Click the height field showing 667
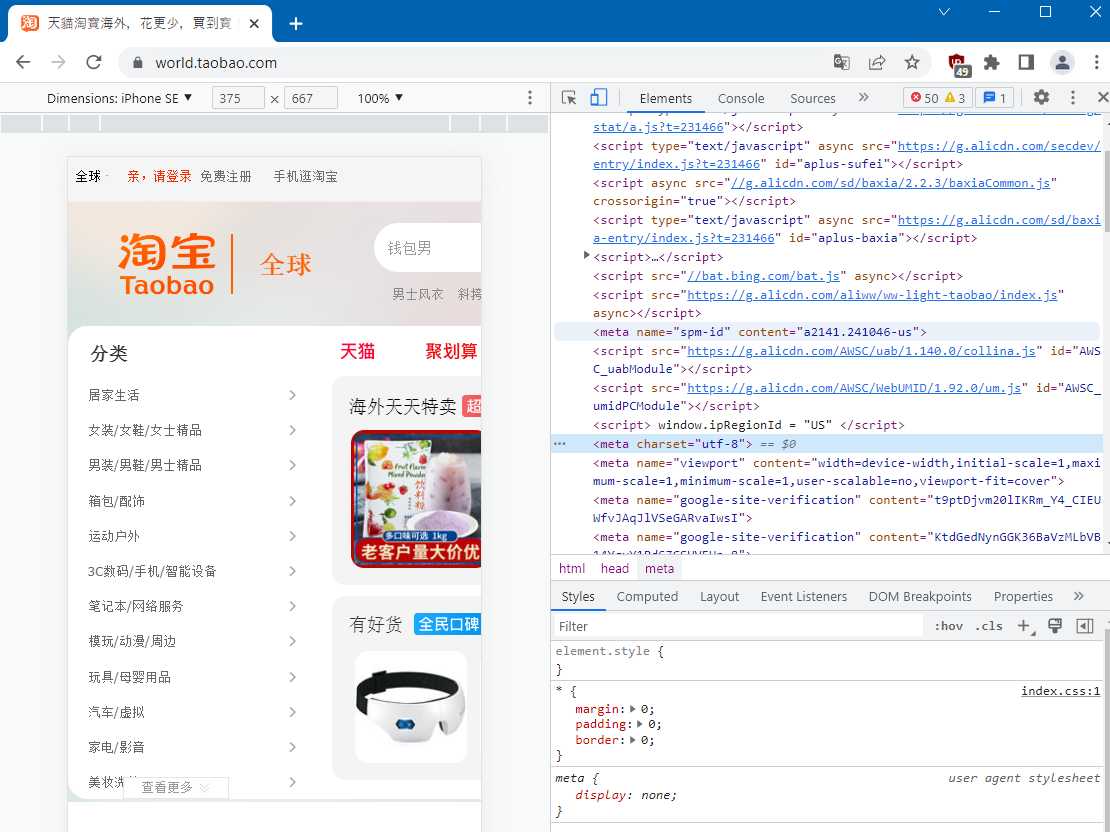1110x832 pixels. coord(310,98)
